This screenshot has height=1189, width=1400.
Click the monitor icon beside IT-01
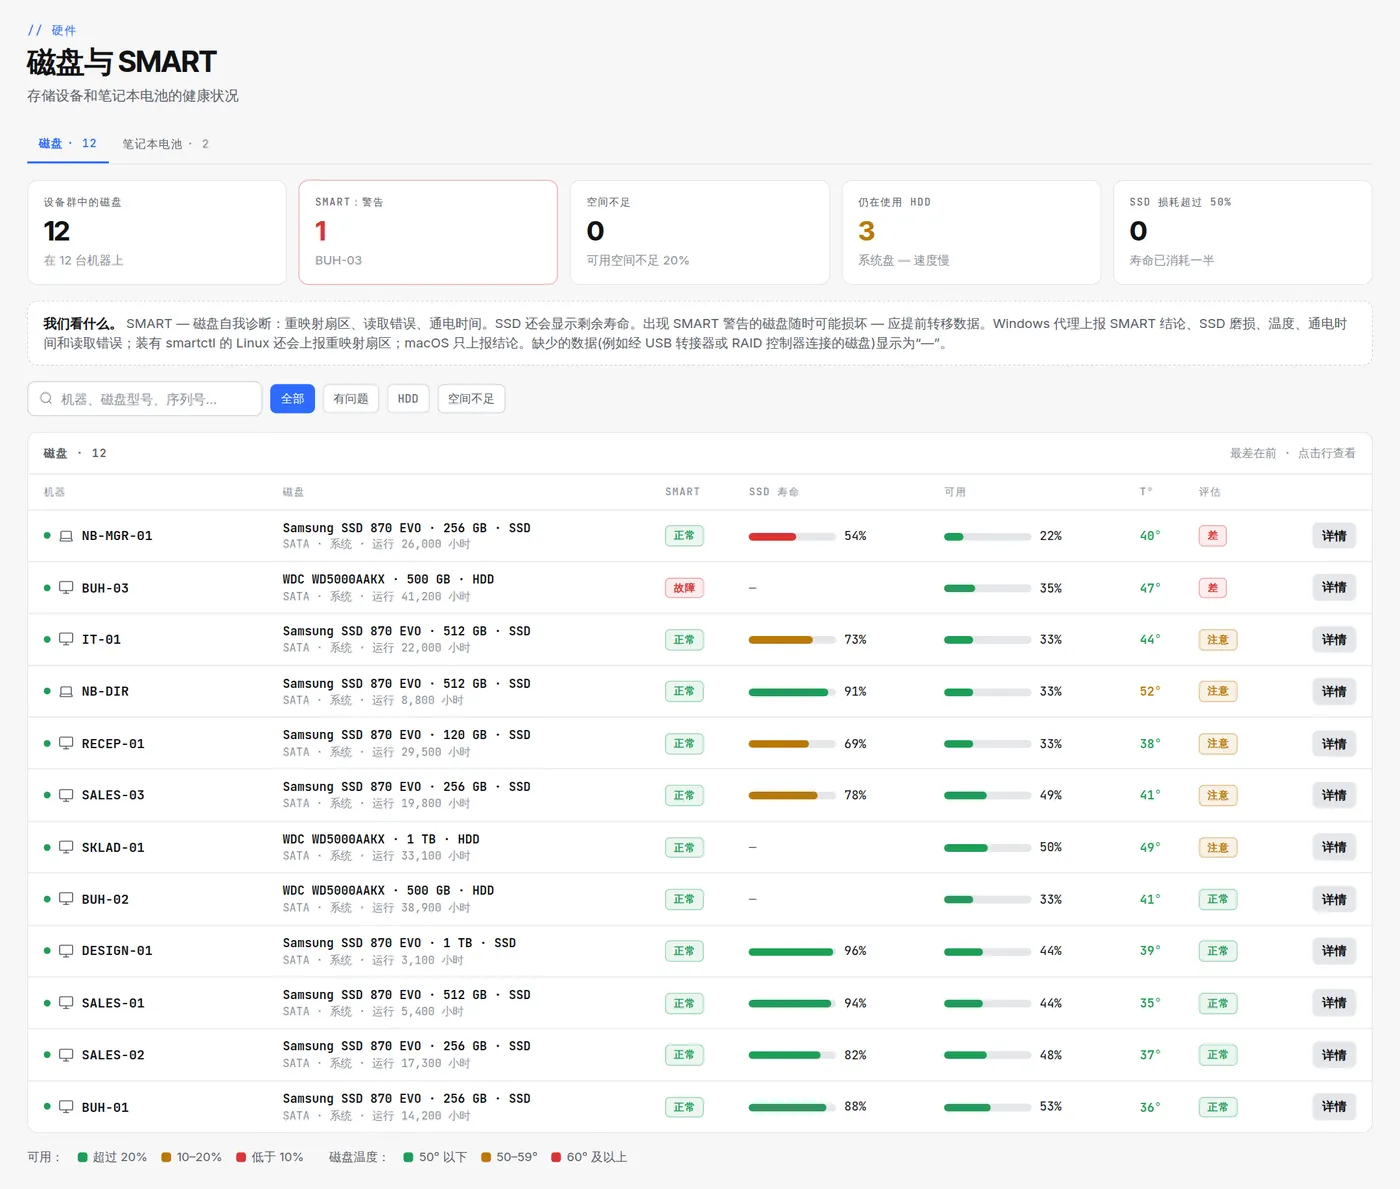[x=66, y=639]
